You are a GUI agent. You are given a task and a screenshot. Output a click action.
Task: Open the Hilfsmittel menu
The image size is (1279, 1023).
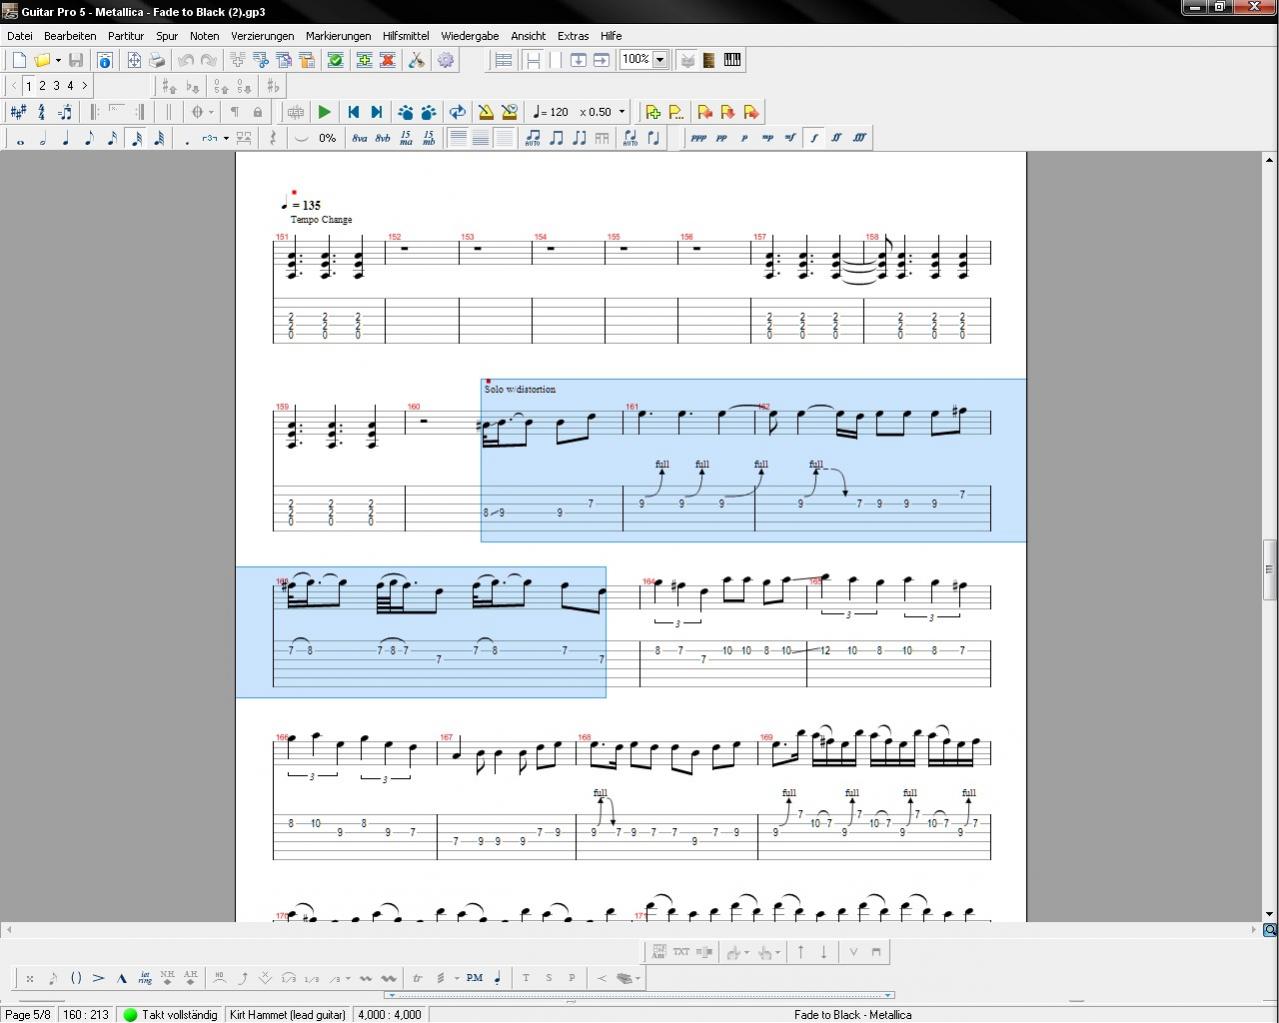[x=406, y=35]
